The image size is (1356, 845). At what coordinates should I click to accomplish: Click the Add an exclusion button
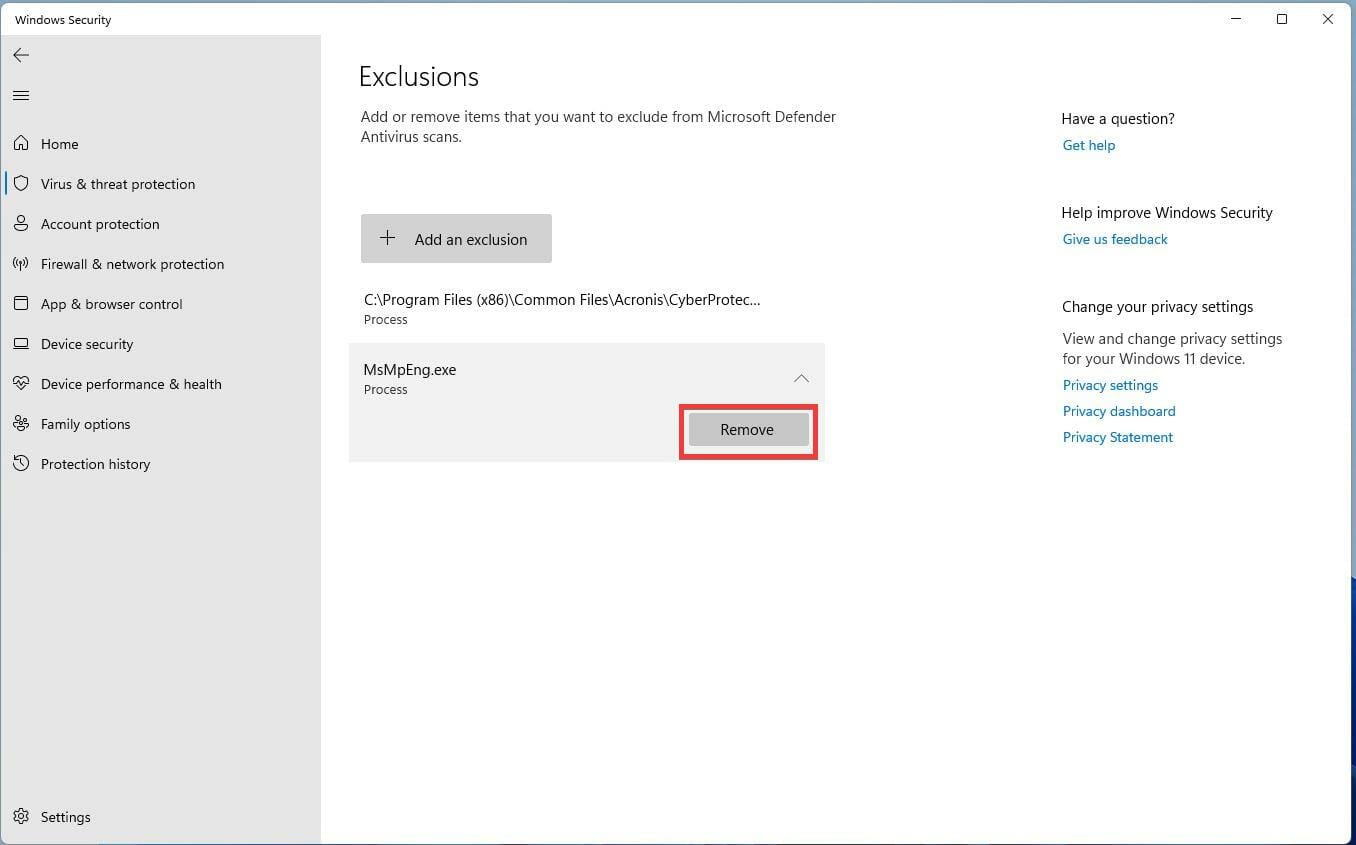(x=456, y=239)
